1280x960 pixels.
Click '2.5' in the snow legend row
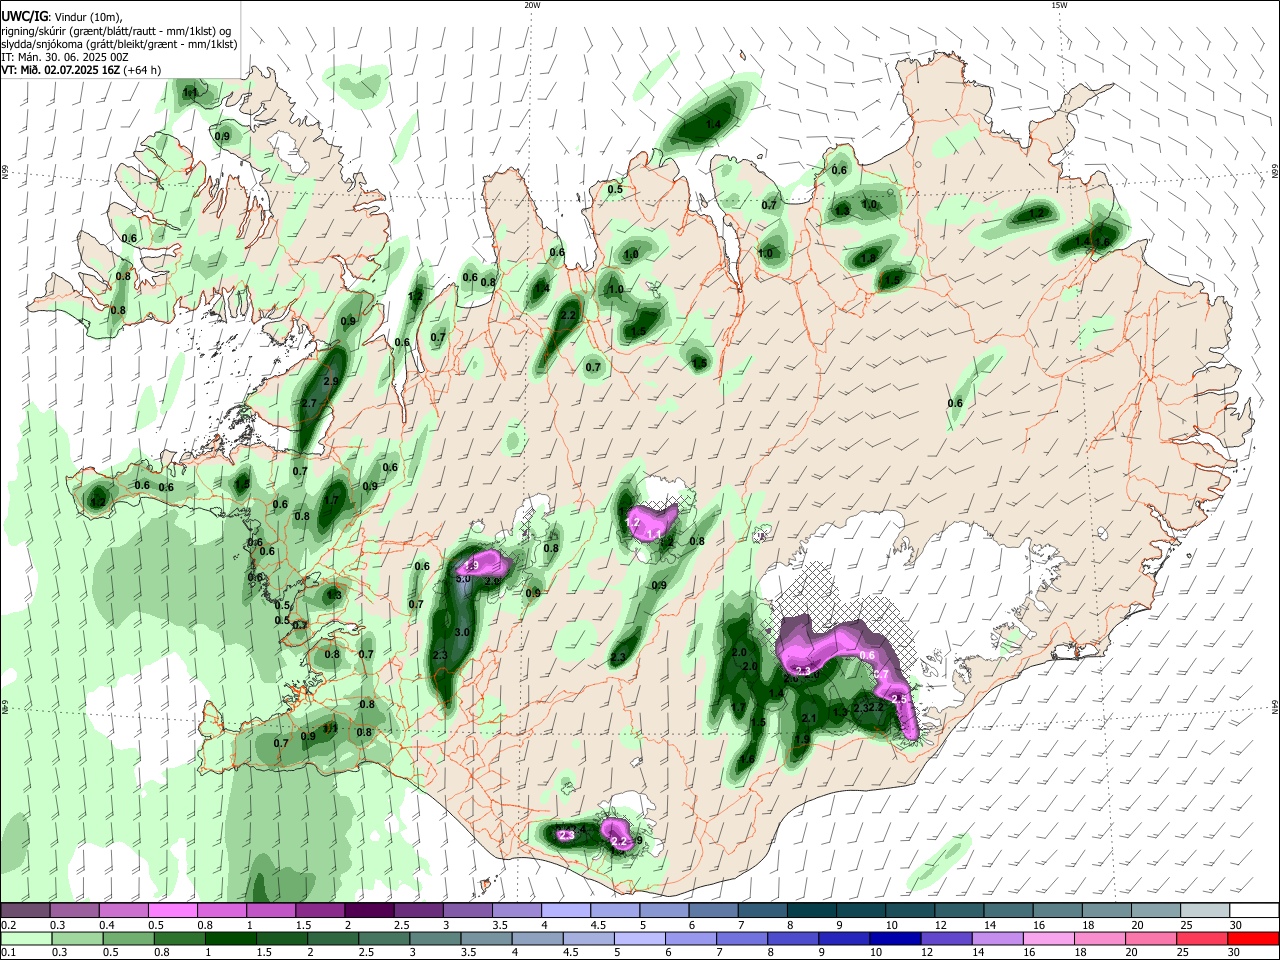pos(401,925)
